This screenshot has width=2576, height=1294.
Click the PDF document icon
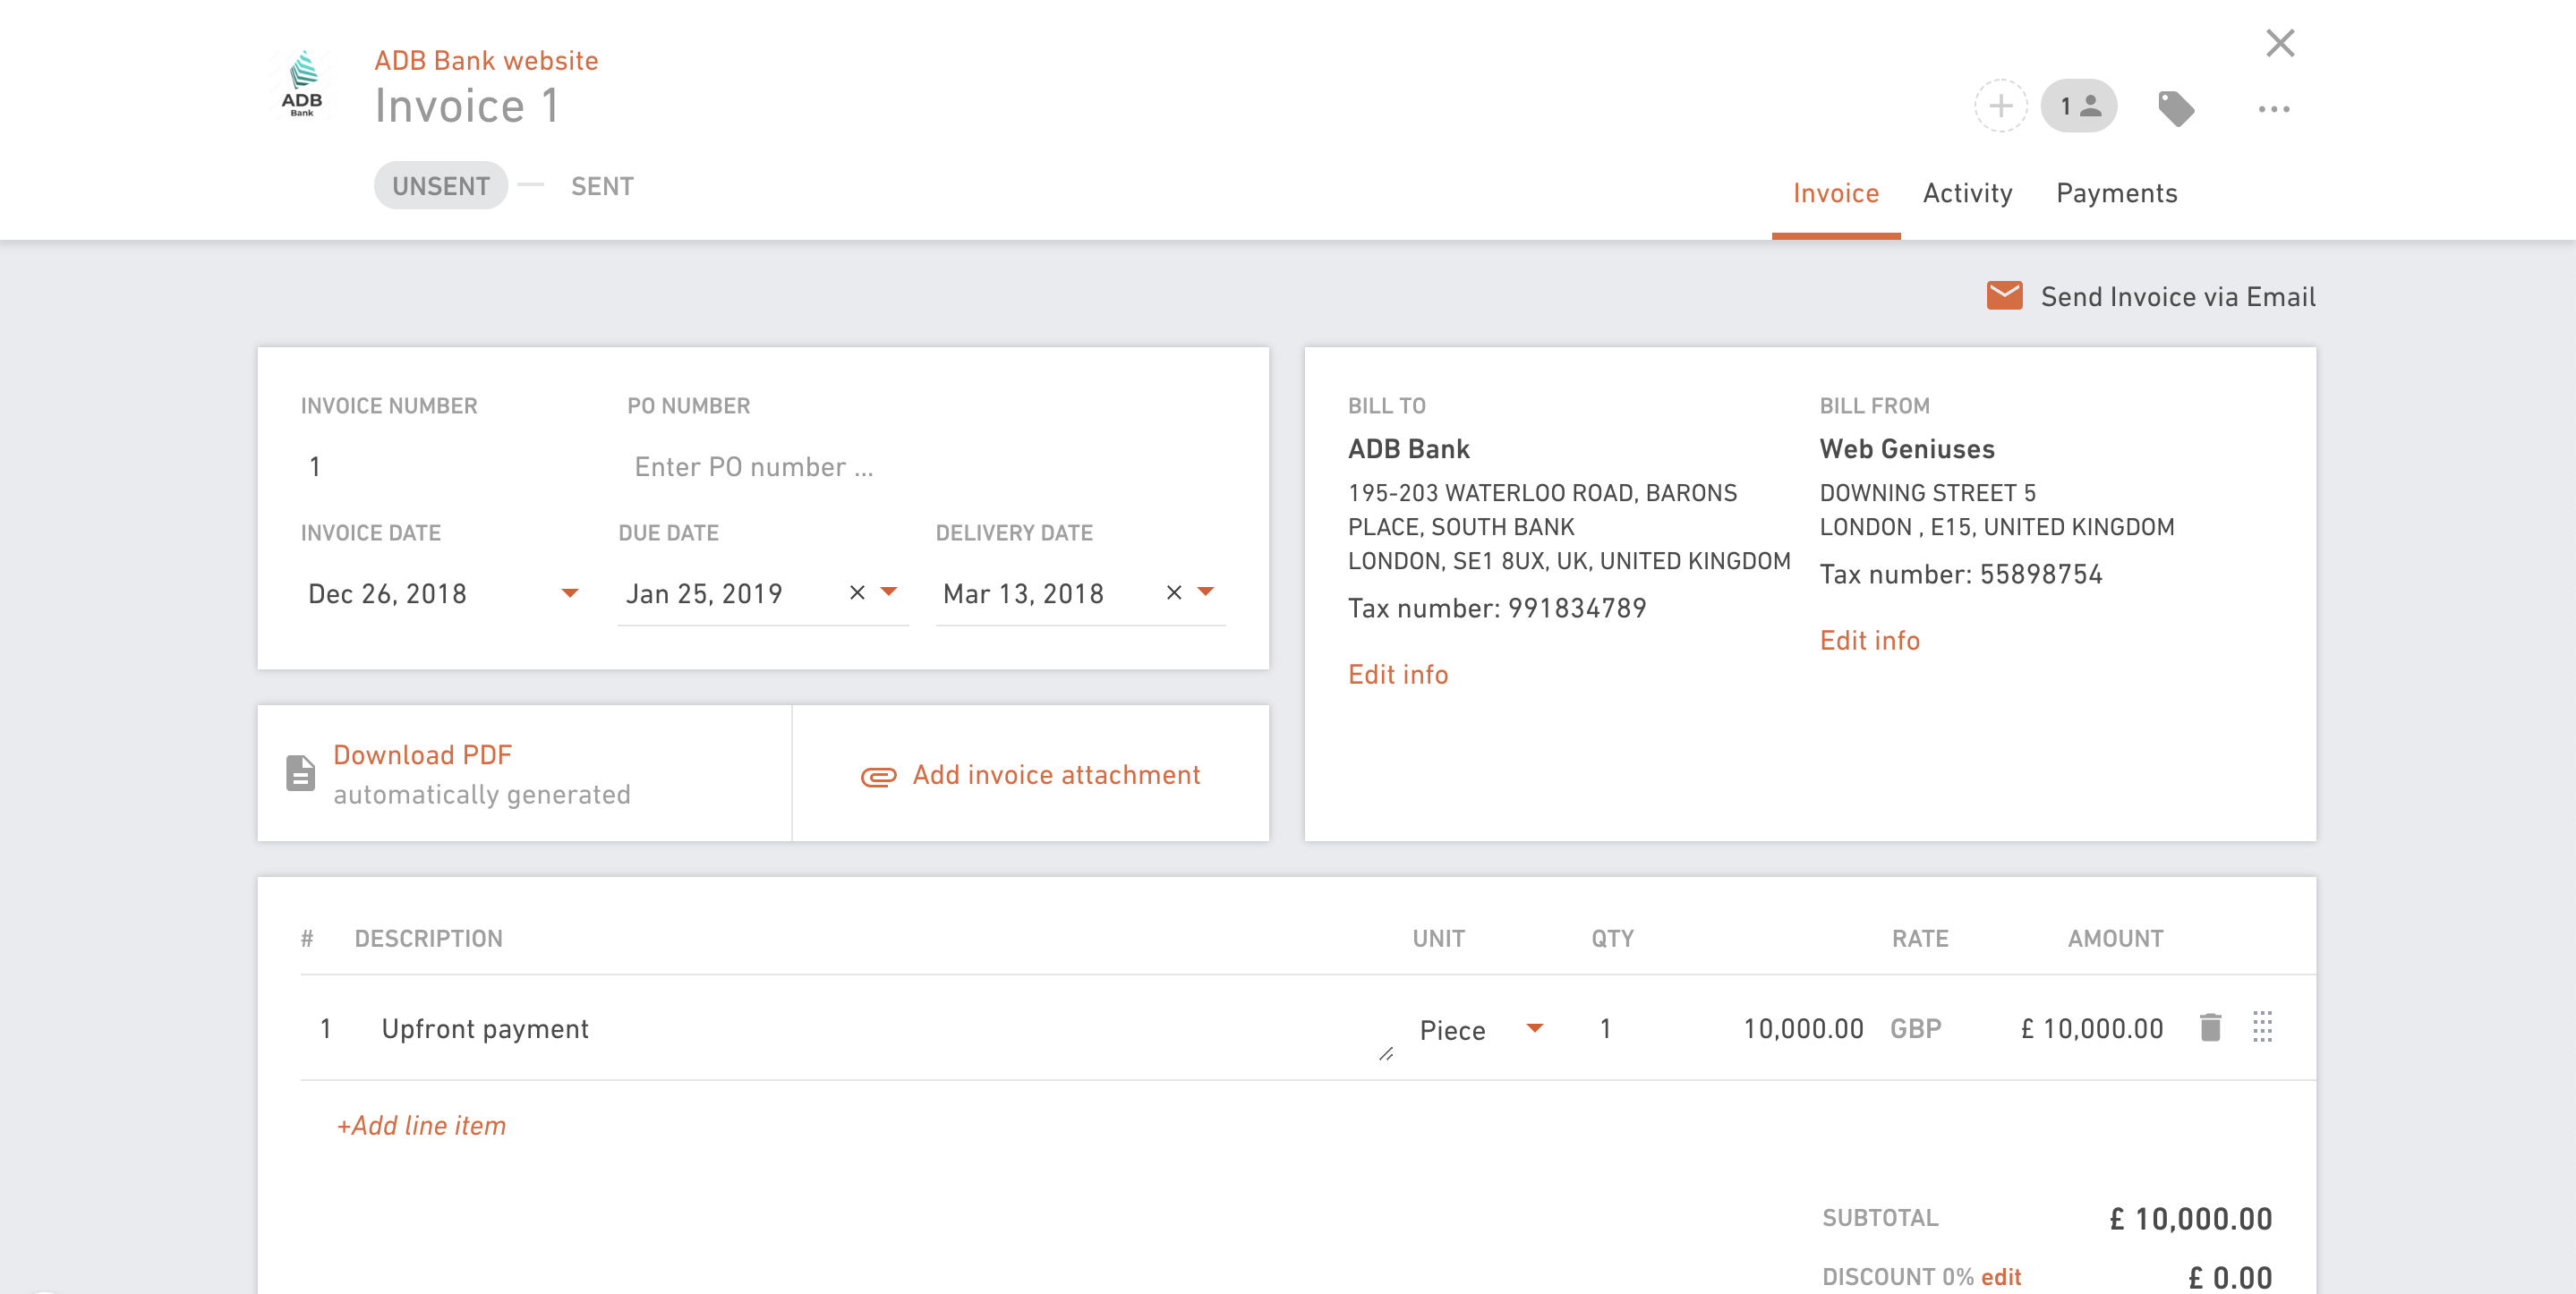click(300, 773)
